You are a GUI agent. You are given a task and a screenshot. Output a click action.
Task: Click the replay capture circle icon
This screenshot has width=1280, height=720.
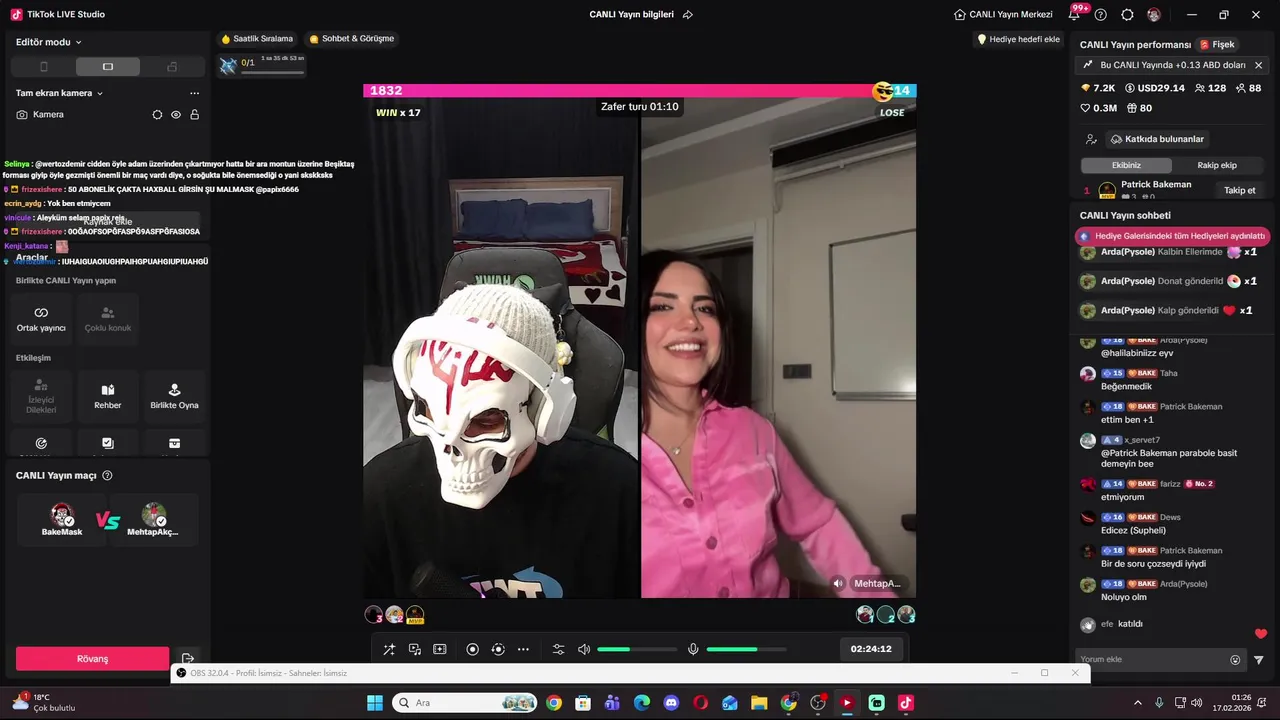coord(498,649)
